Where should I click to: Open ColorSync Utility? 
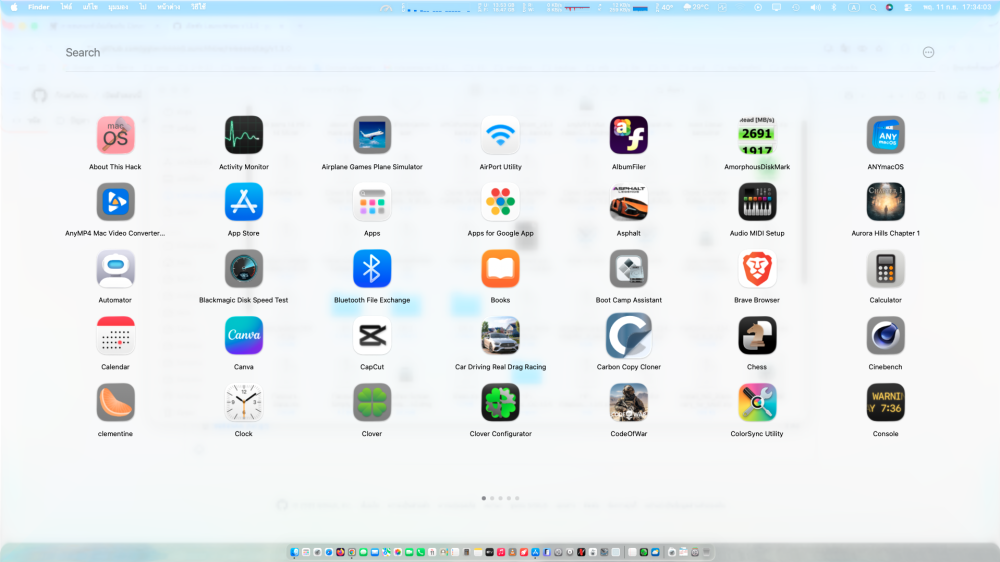click(756, 403)
